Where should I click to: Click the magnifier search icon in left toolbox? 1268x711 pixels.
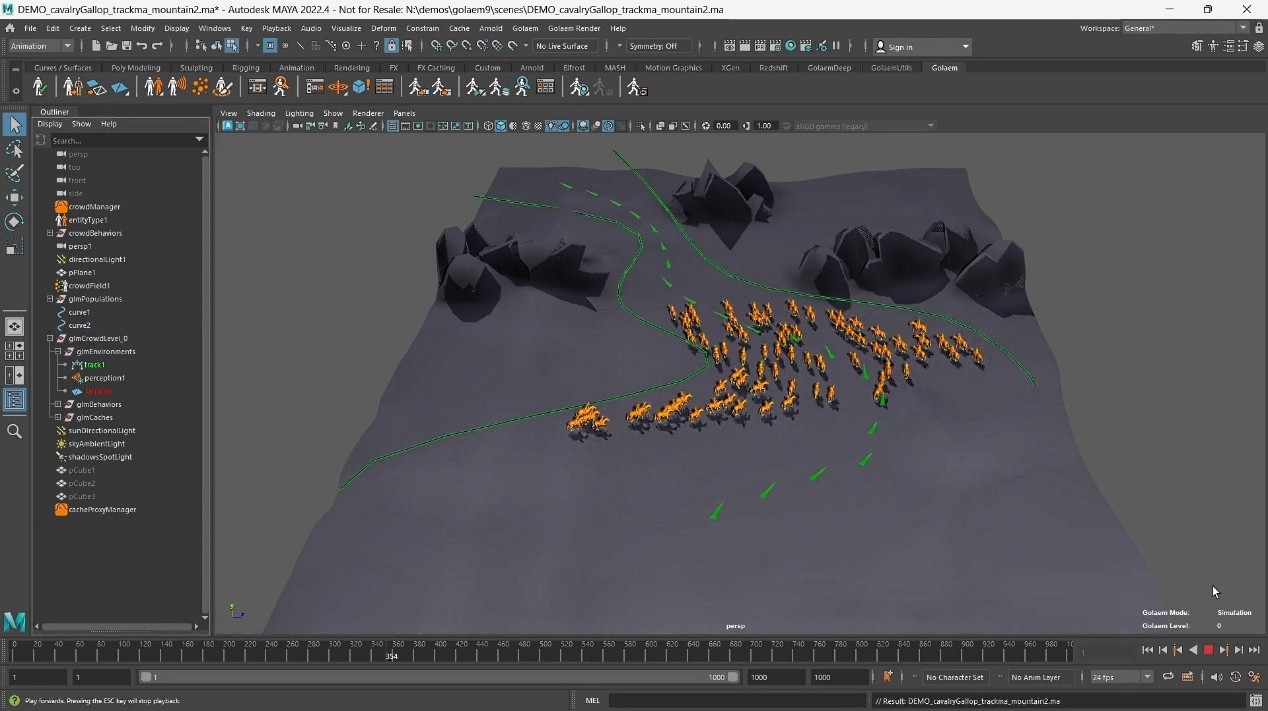click(x=14, y=431)
